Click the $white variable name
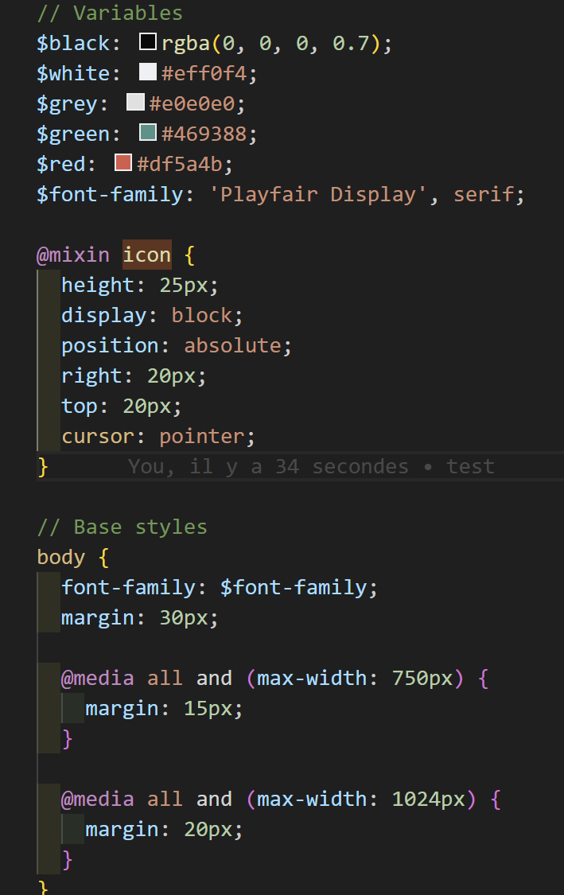564x895 pixels. click(x=74, y=74)
